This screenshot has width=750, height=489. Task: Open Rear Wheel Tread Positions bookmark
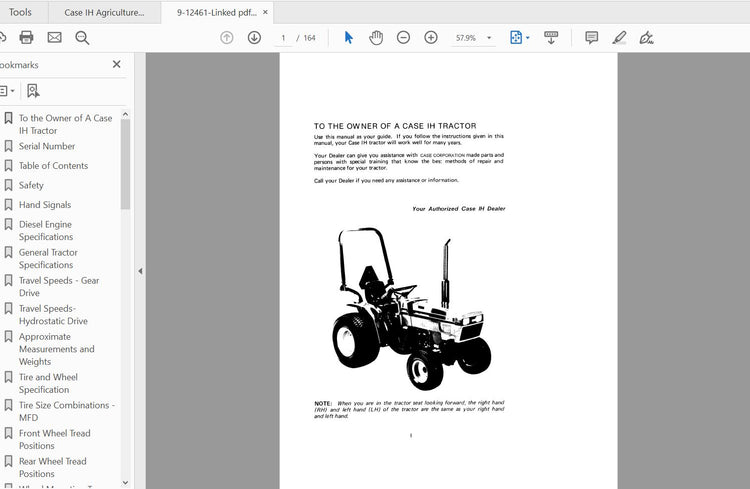point(53,467)
